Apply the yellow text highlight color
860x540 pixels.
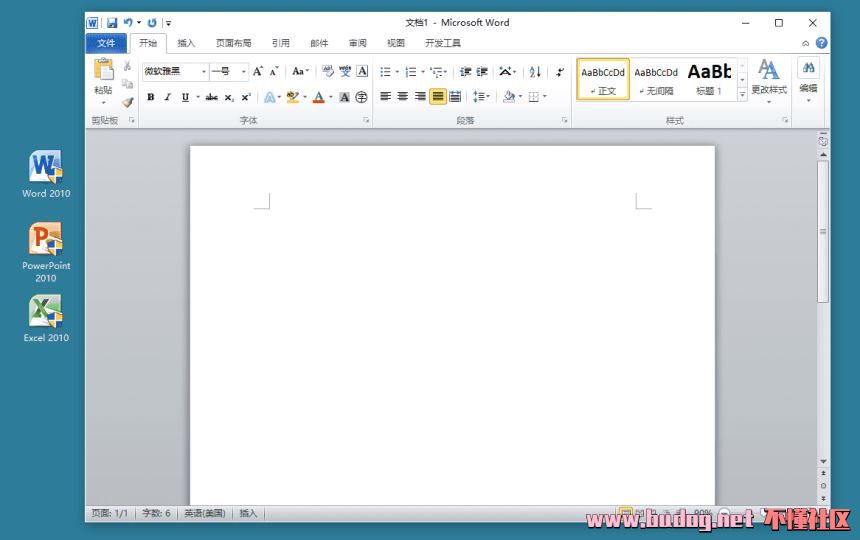point(292,97)
